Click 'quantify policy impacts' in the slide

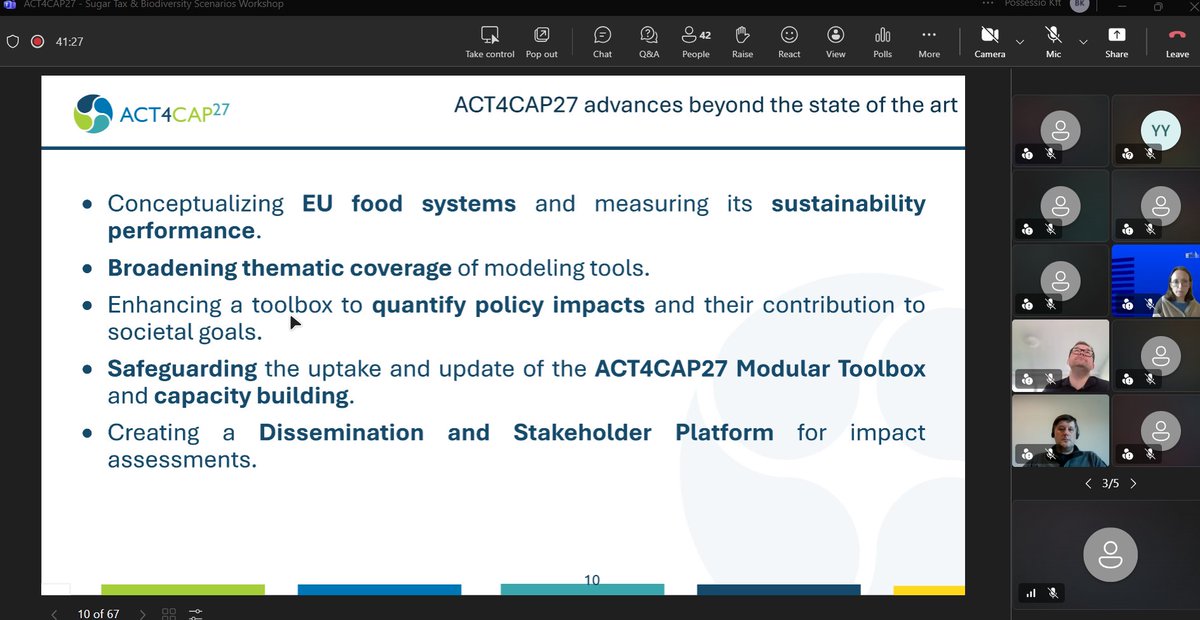click(508, 305)
